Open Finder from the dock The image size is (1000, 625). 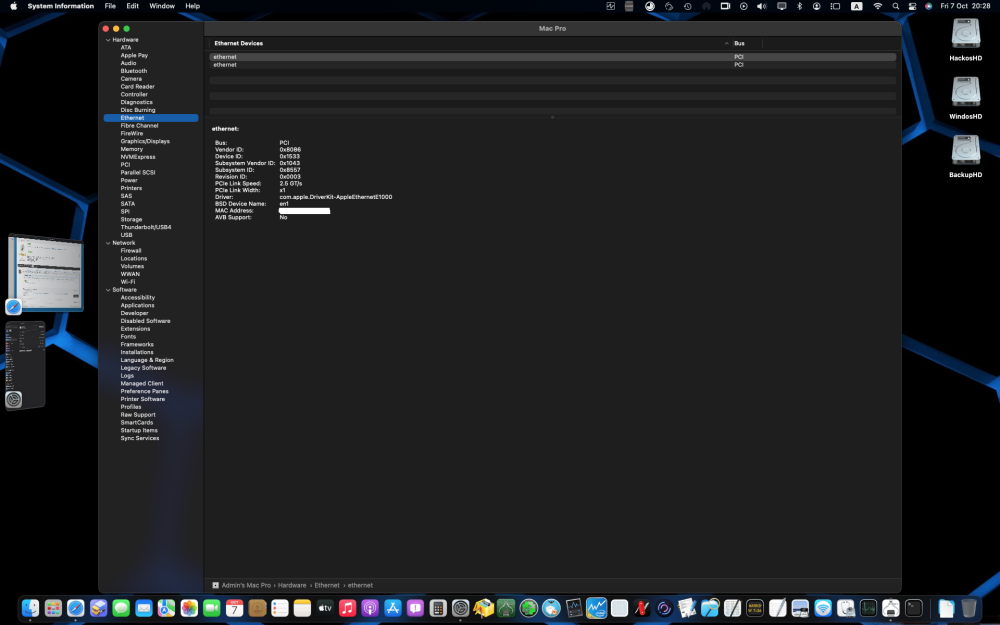pyautogui.click(x=30, y=608)
